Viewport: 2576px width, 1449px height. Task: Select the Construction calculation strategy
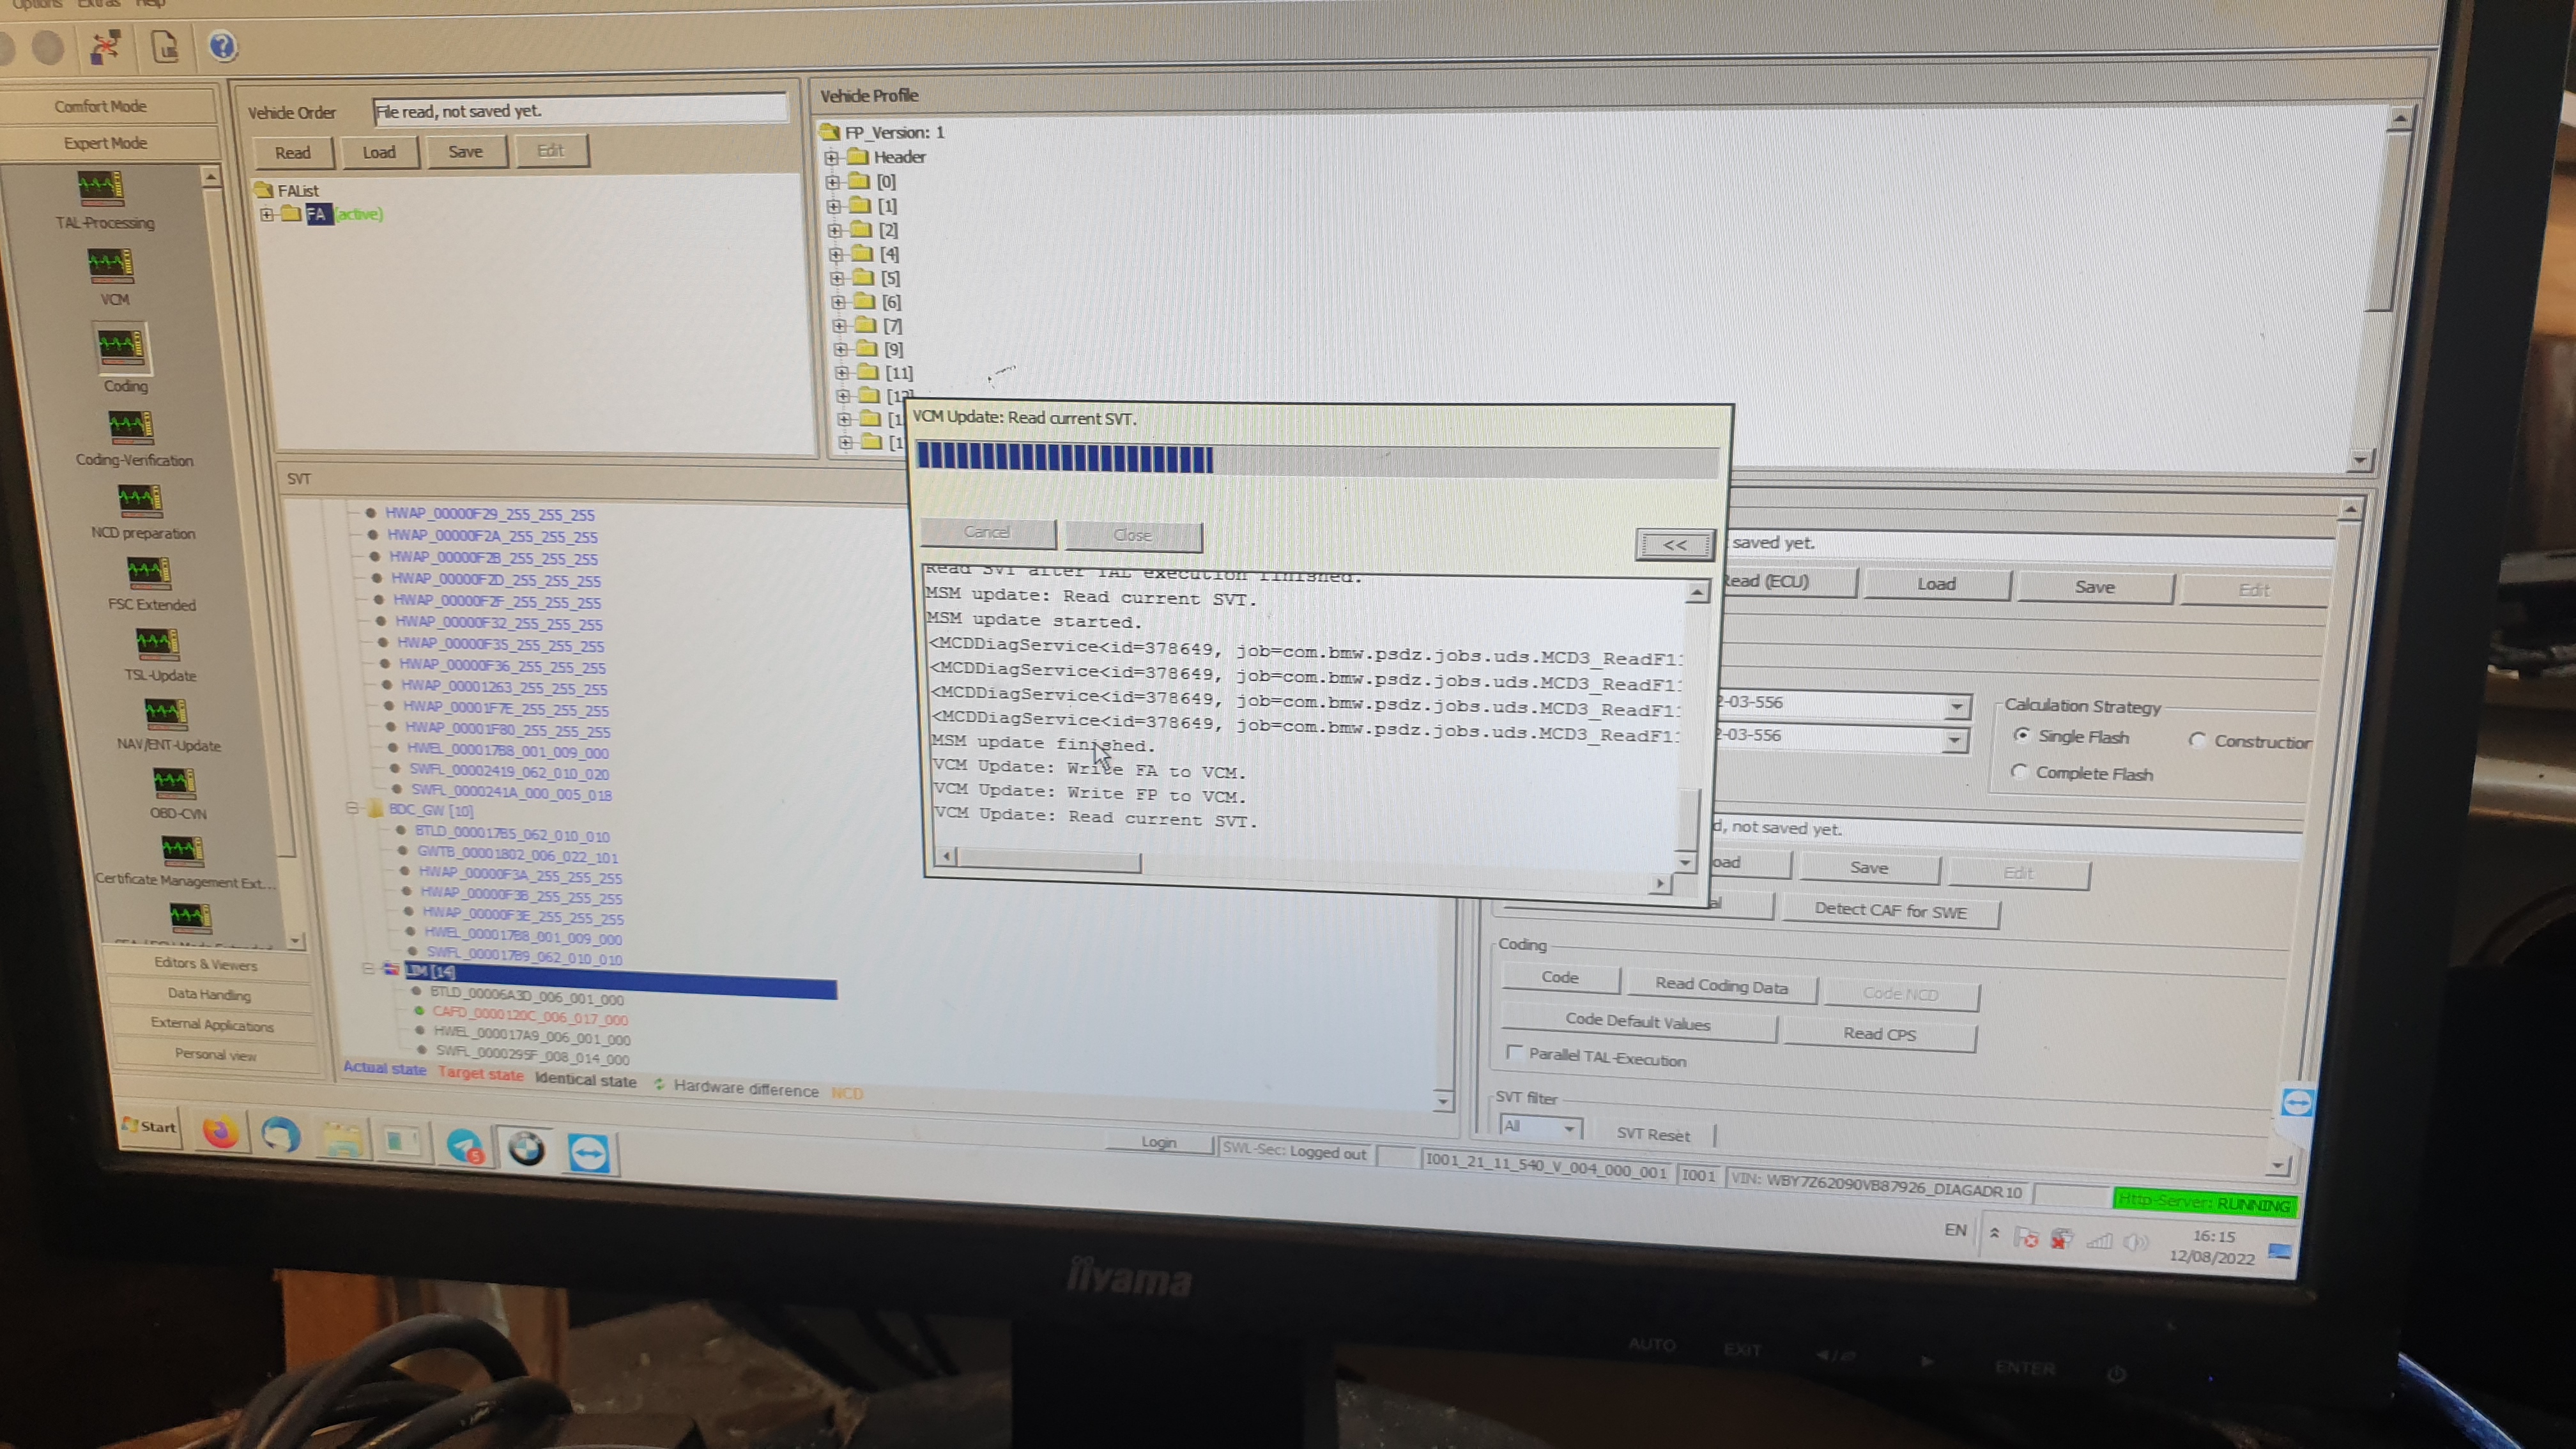click(x=2197, y=740)
